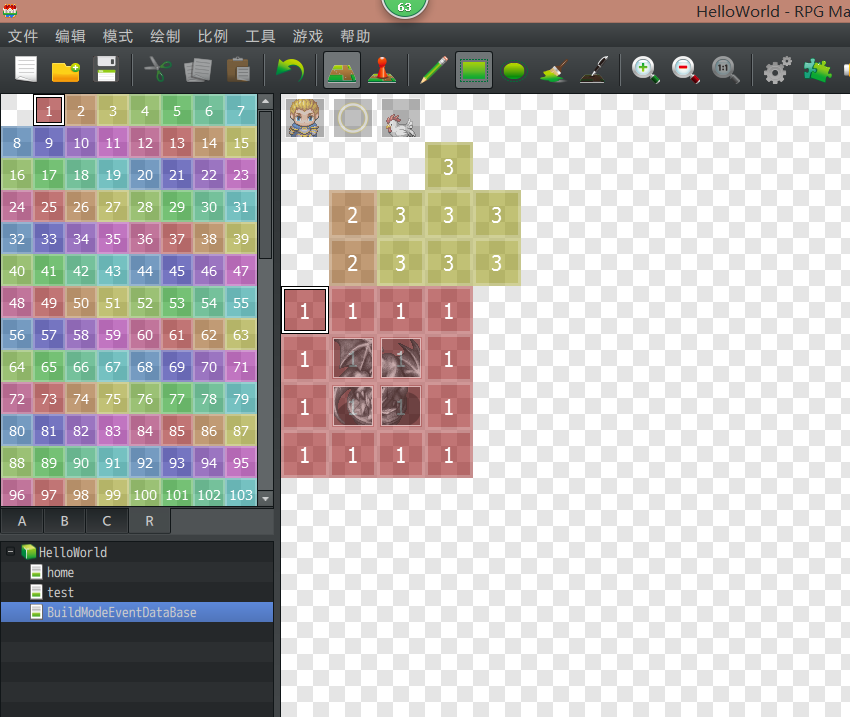Open the 游戏 menu
Image resolution: width=850 pixels, height=717 pixels.
pos(308,36)
